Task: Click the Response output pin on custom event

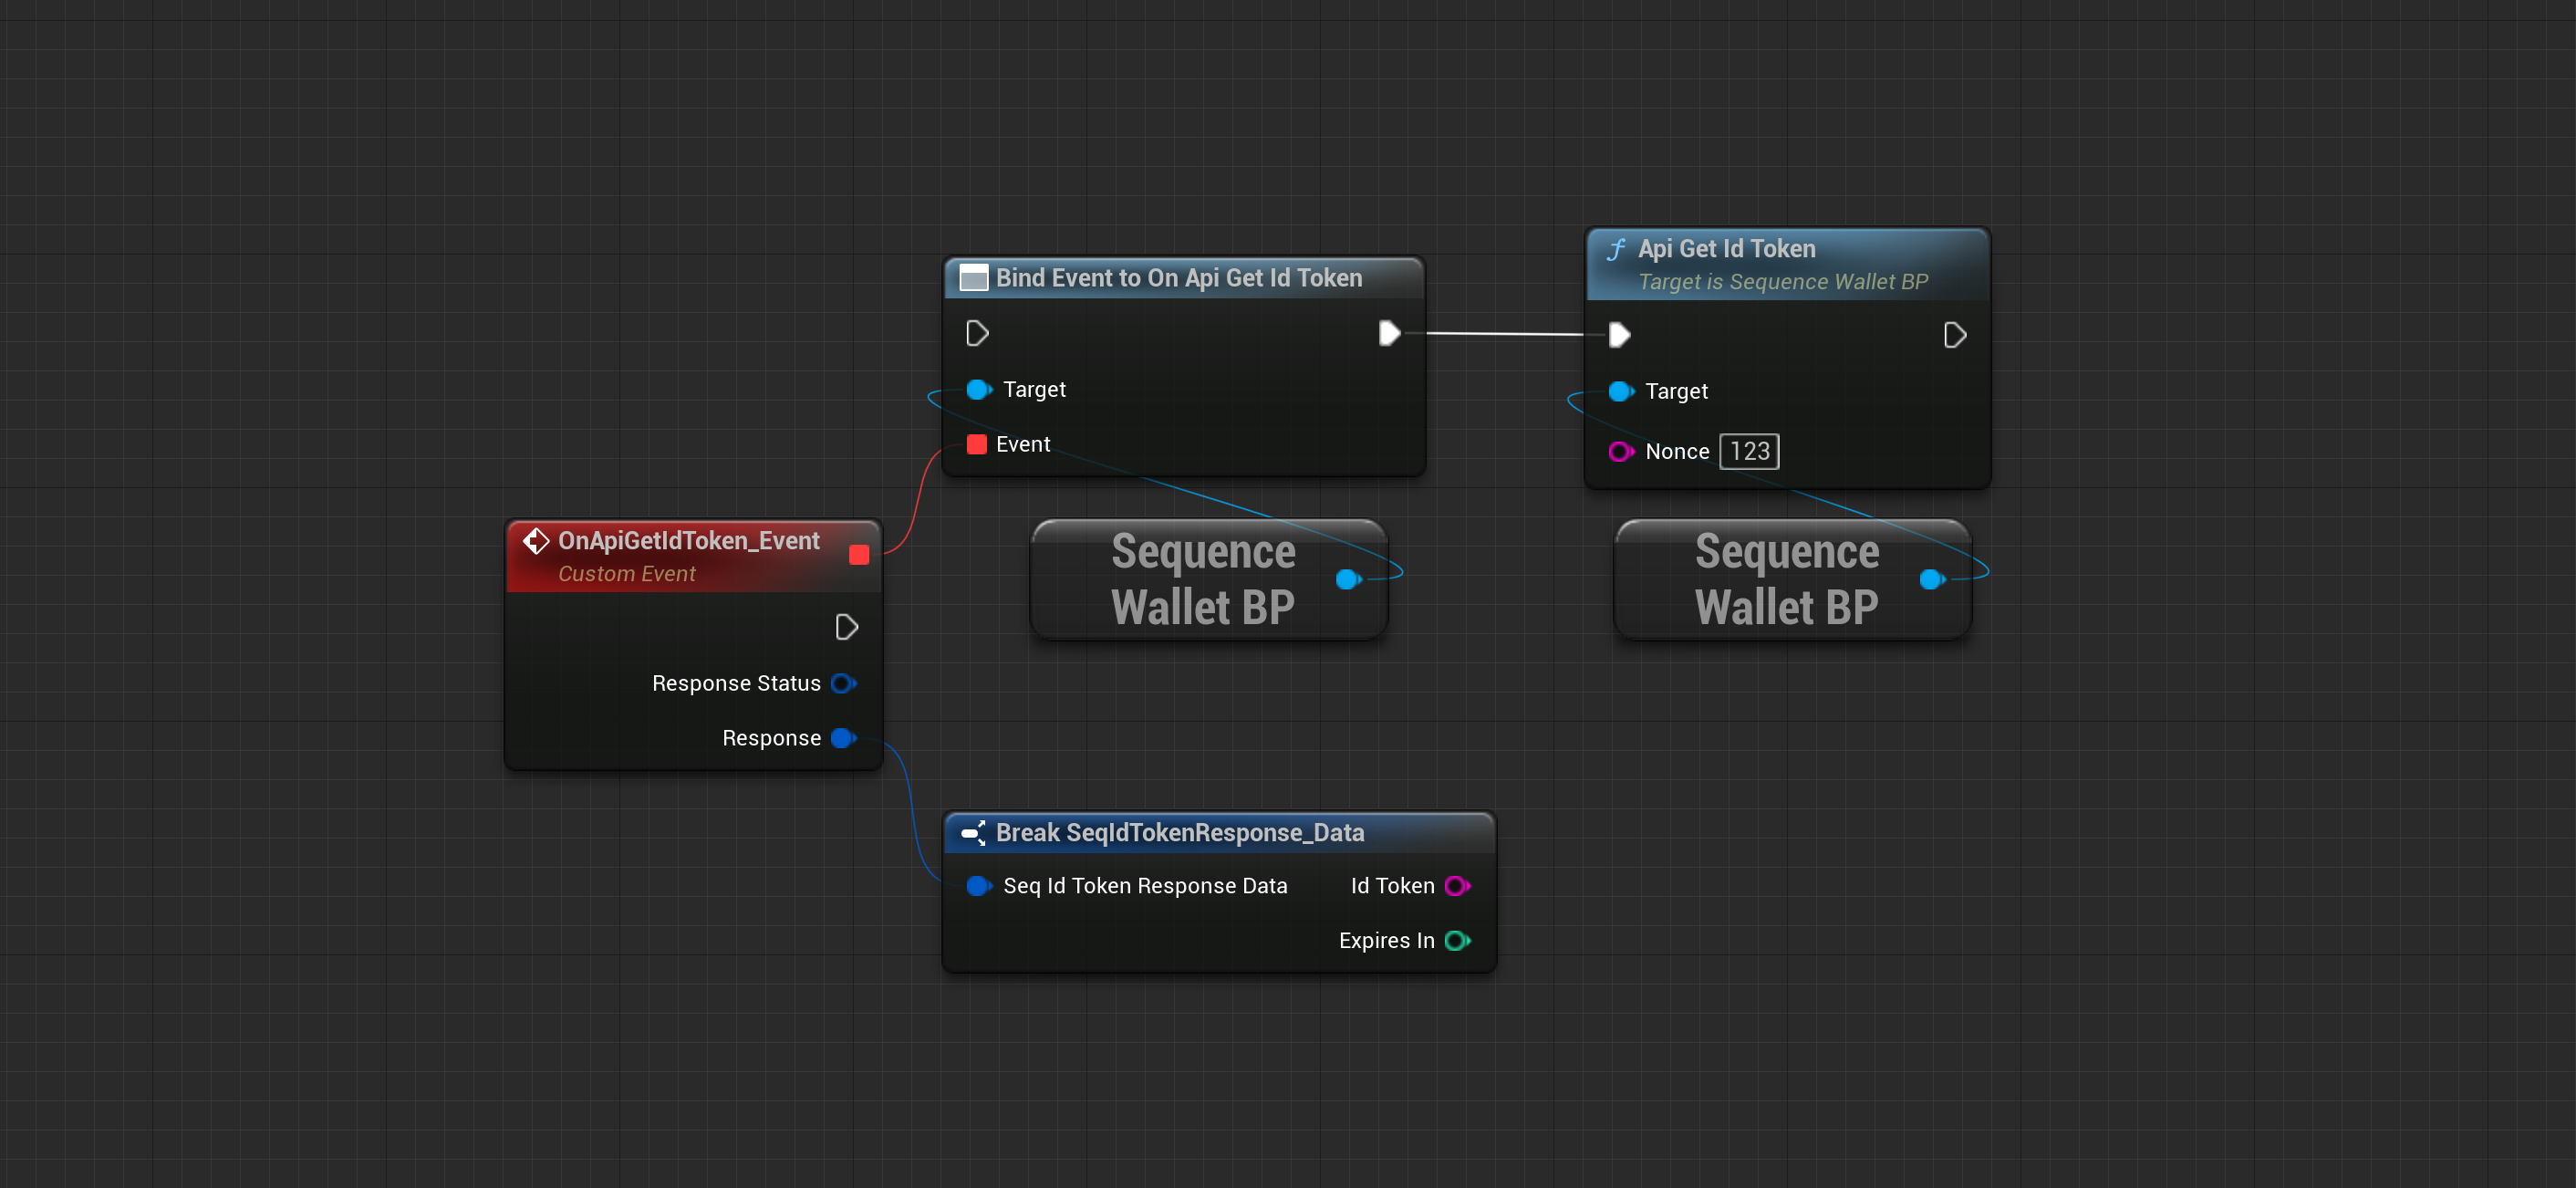Action: (x=843, y=738)
